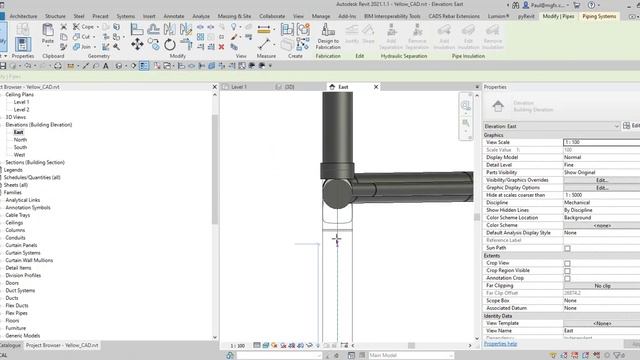Click the Create Group icon
The width and height of the screenshot is (640, 360).
point(303,29)
